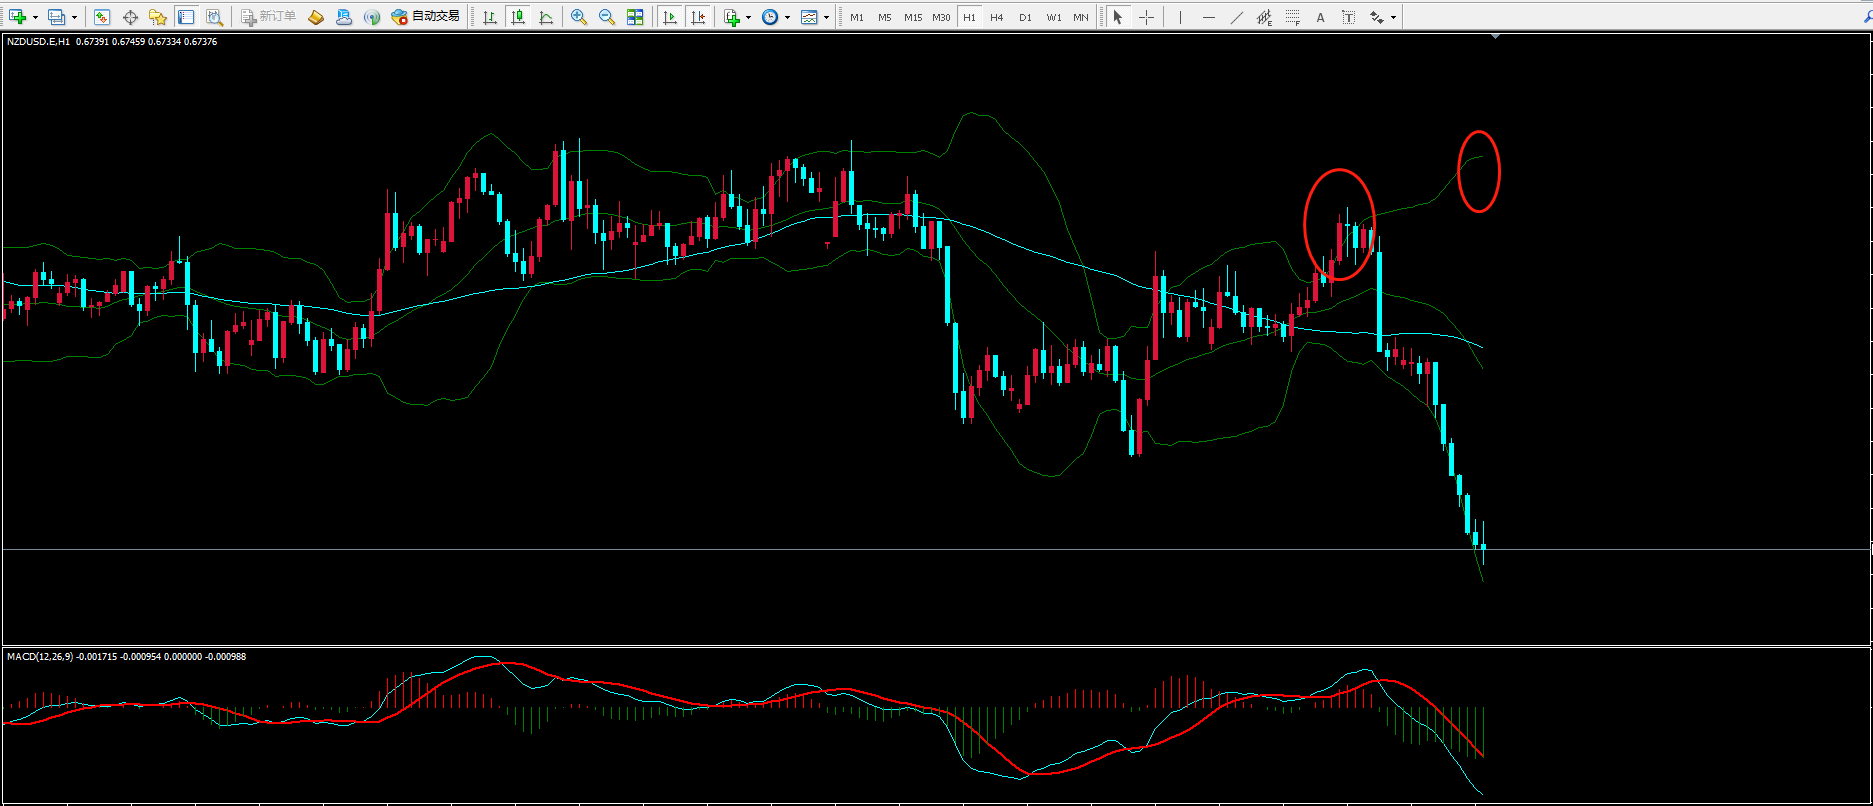Zoom out on the chart
The width and height of the screenshot is (1873, 806).
tap(606, 17)
